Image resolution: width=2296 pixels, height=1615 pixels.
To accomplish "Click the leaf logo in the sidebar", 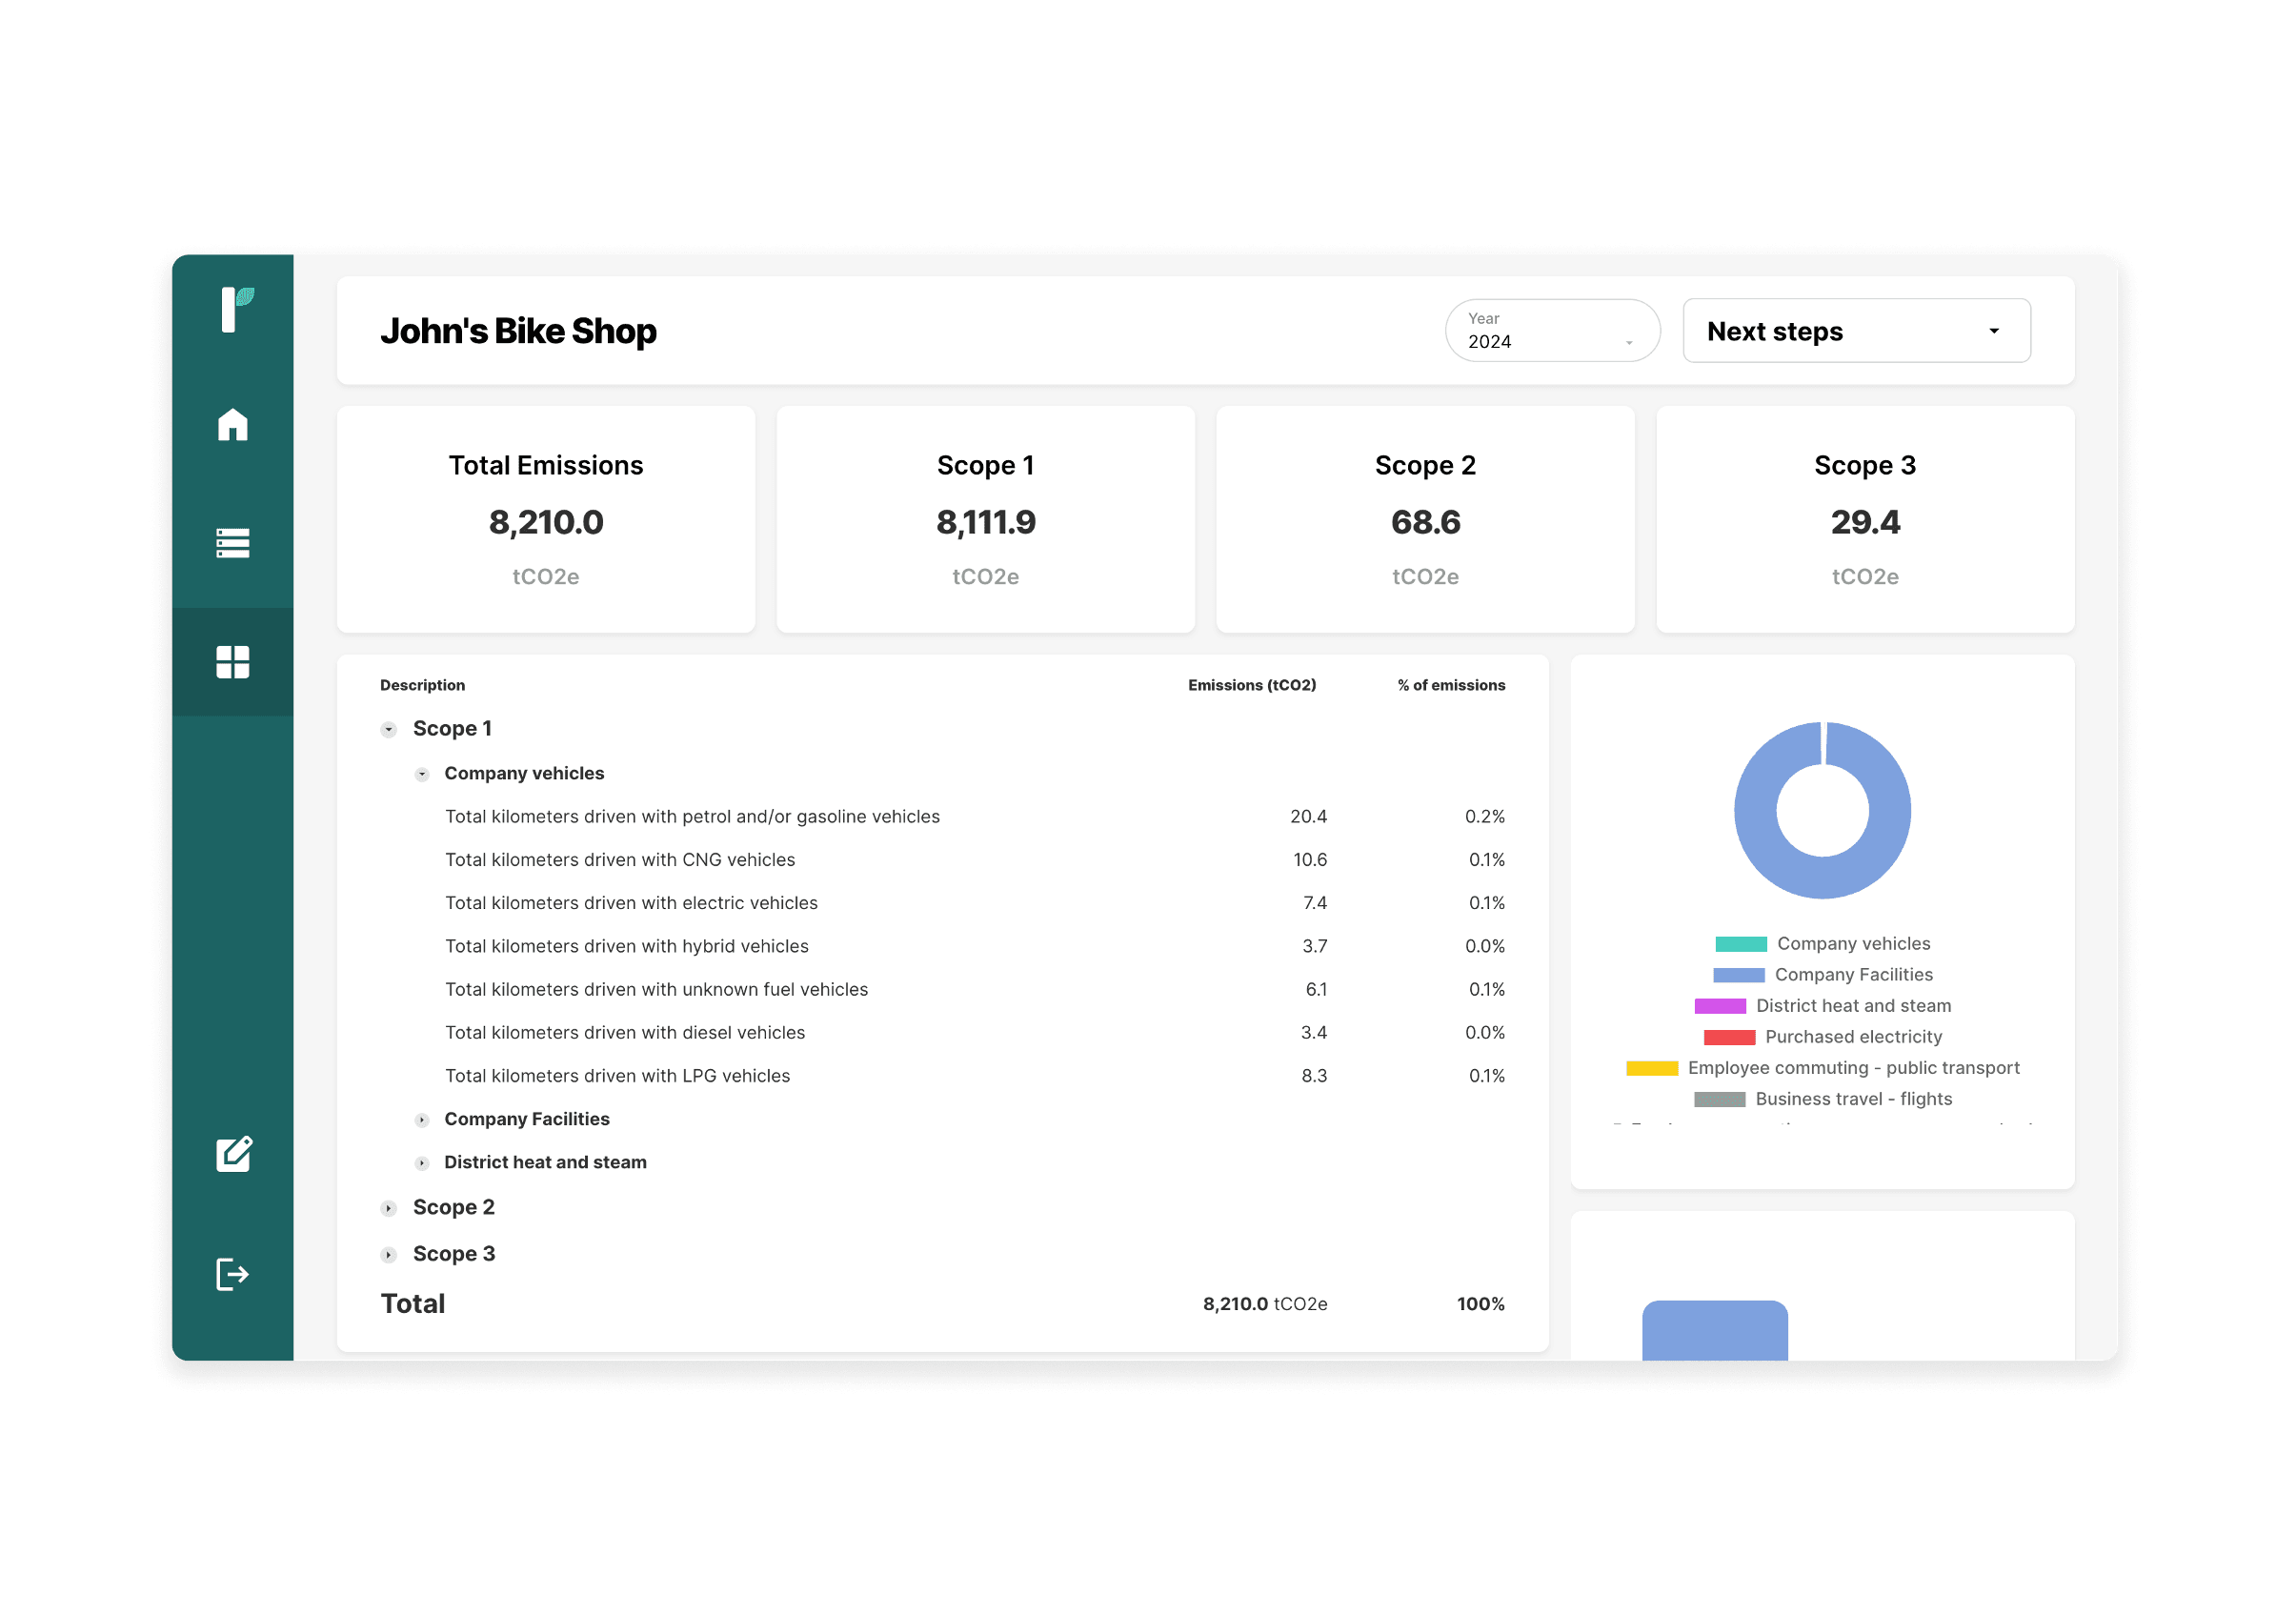I will (236, 309).
